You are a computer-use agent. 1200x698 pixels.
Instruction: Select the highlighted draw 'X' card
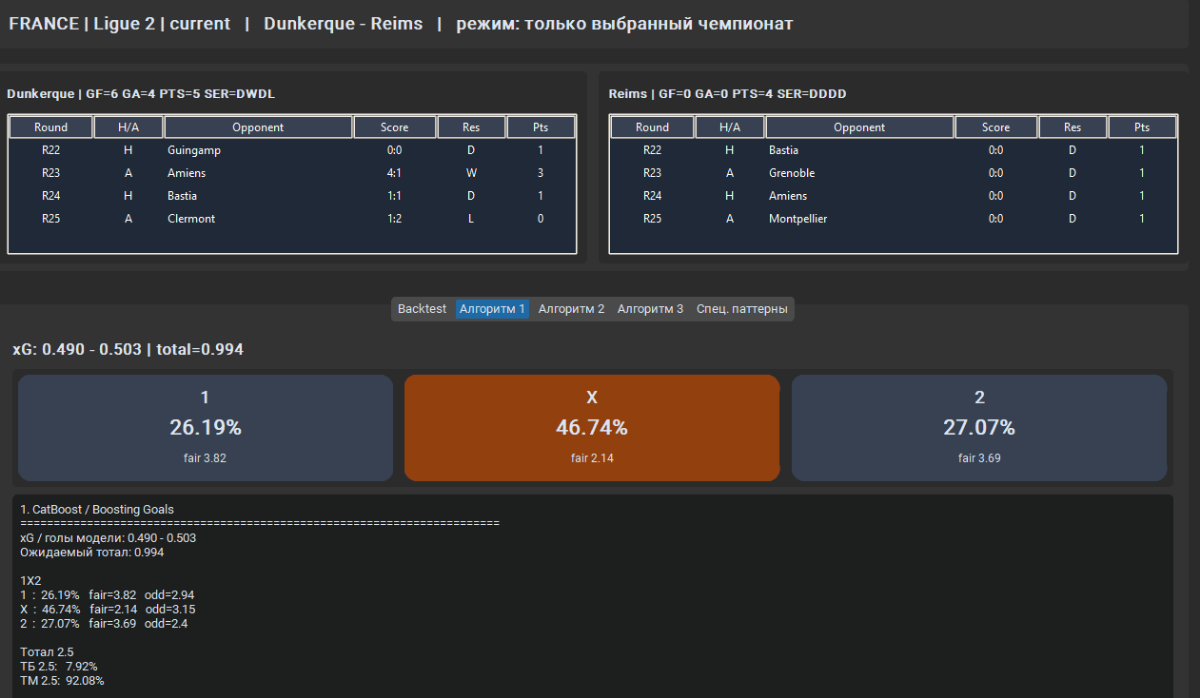pos(591,428)
